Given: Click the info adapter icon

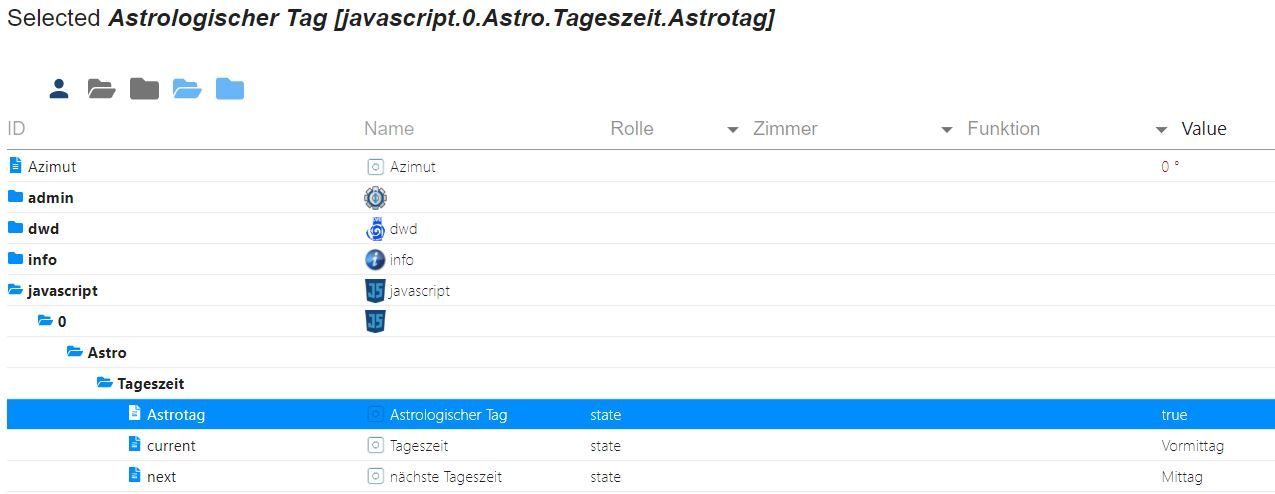Looking at the screenshot, I should click(x=375, y=260).
